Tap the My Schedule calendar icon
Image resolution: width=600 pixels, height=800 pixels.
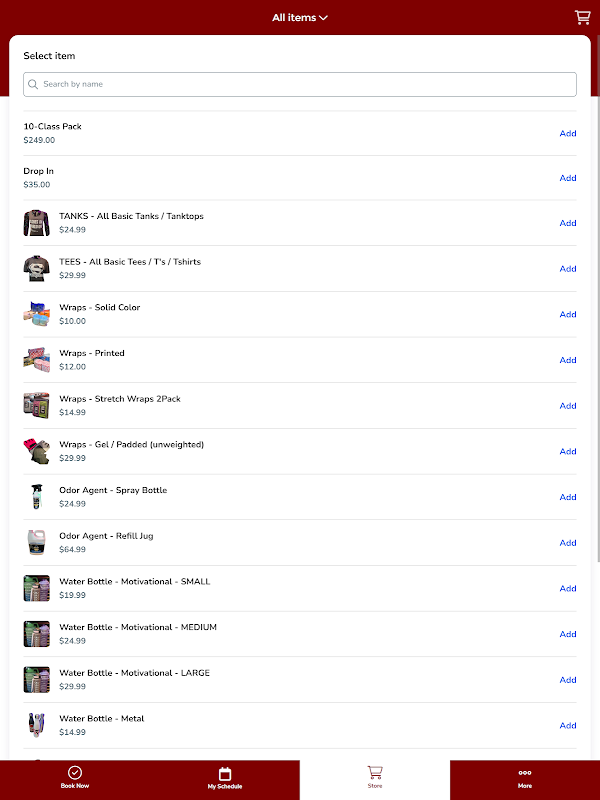[225, 773]
